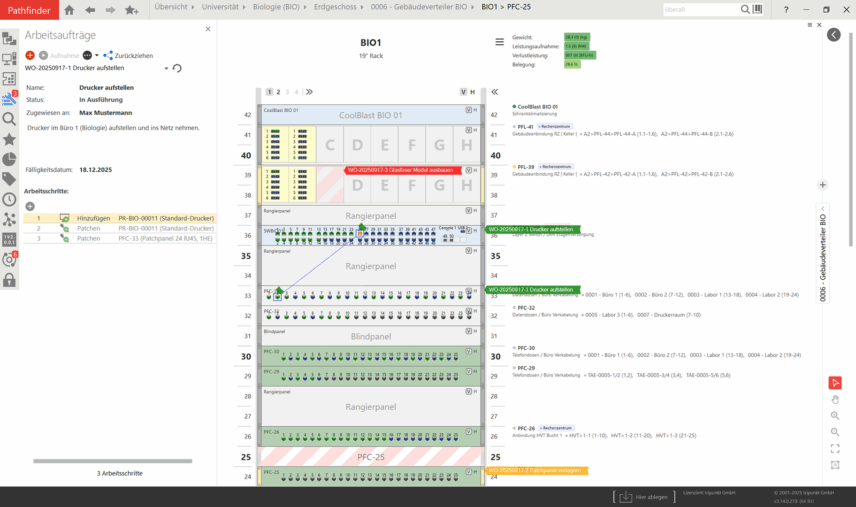This screenshot has height=507, width=856.
Task: Collapse the right panel with chevron button
Action: pos(834,35)
